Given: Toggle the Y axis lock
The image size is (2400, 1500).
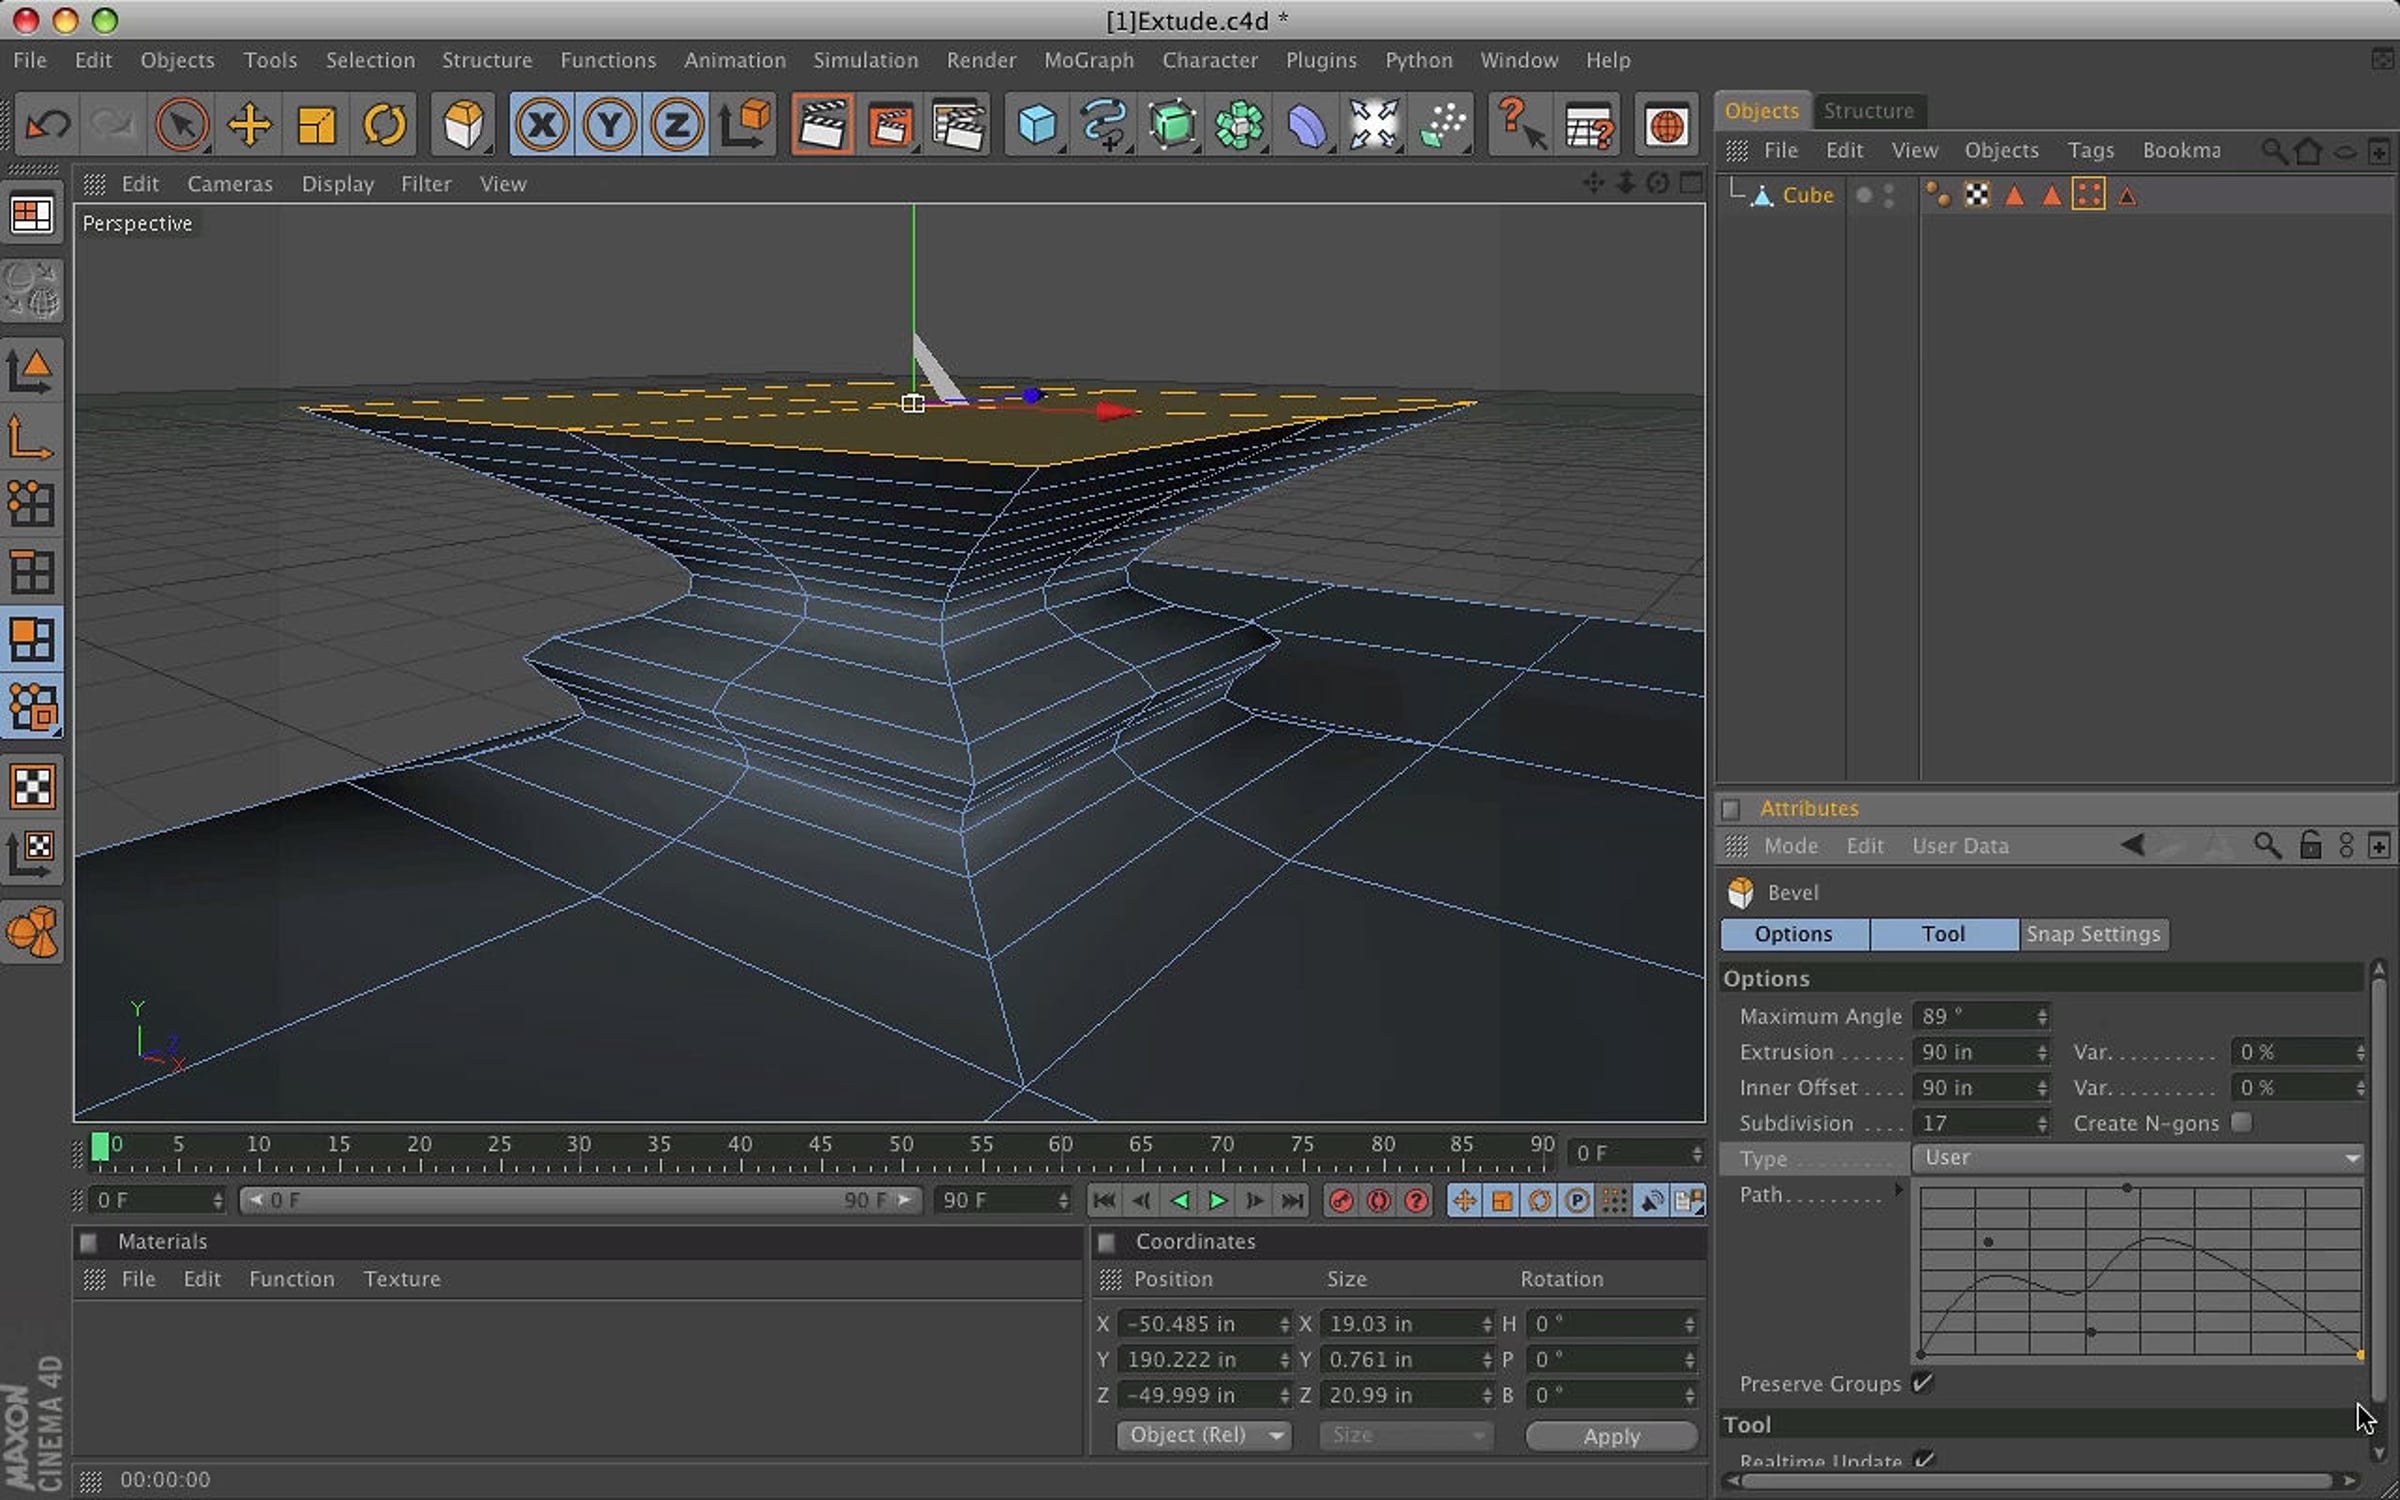Looking at the screenshot, I should point(609,126).
